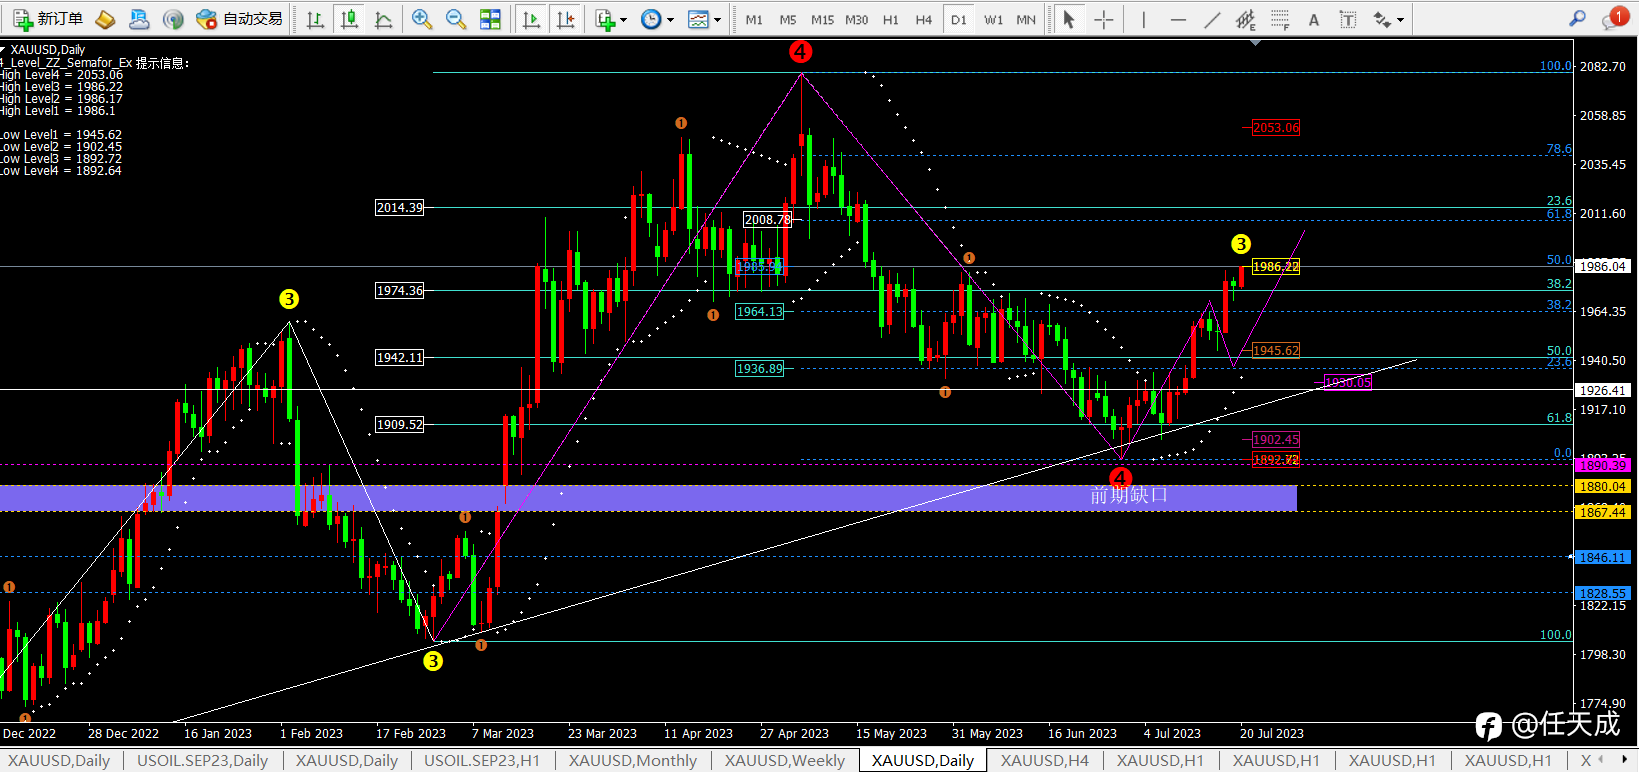Screen dimensions: 1639x772
Task: Switch to USOIL.SEP23,Daily tab
Action: 202,760
